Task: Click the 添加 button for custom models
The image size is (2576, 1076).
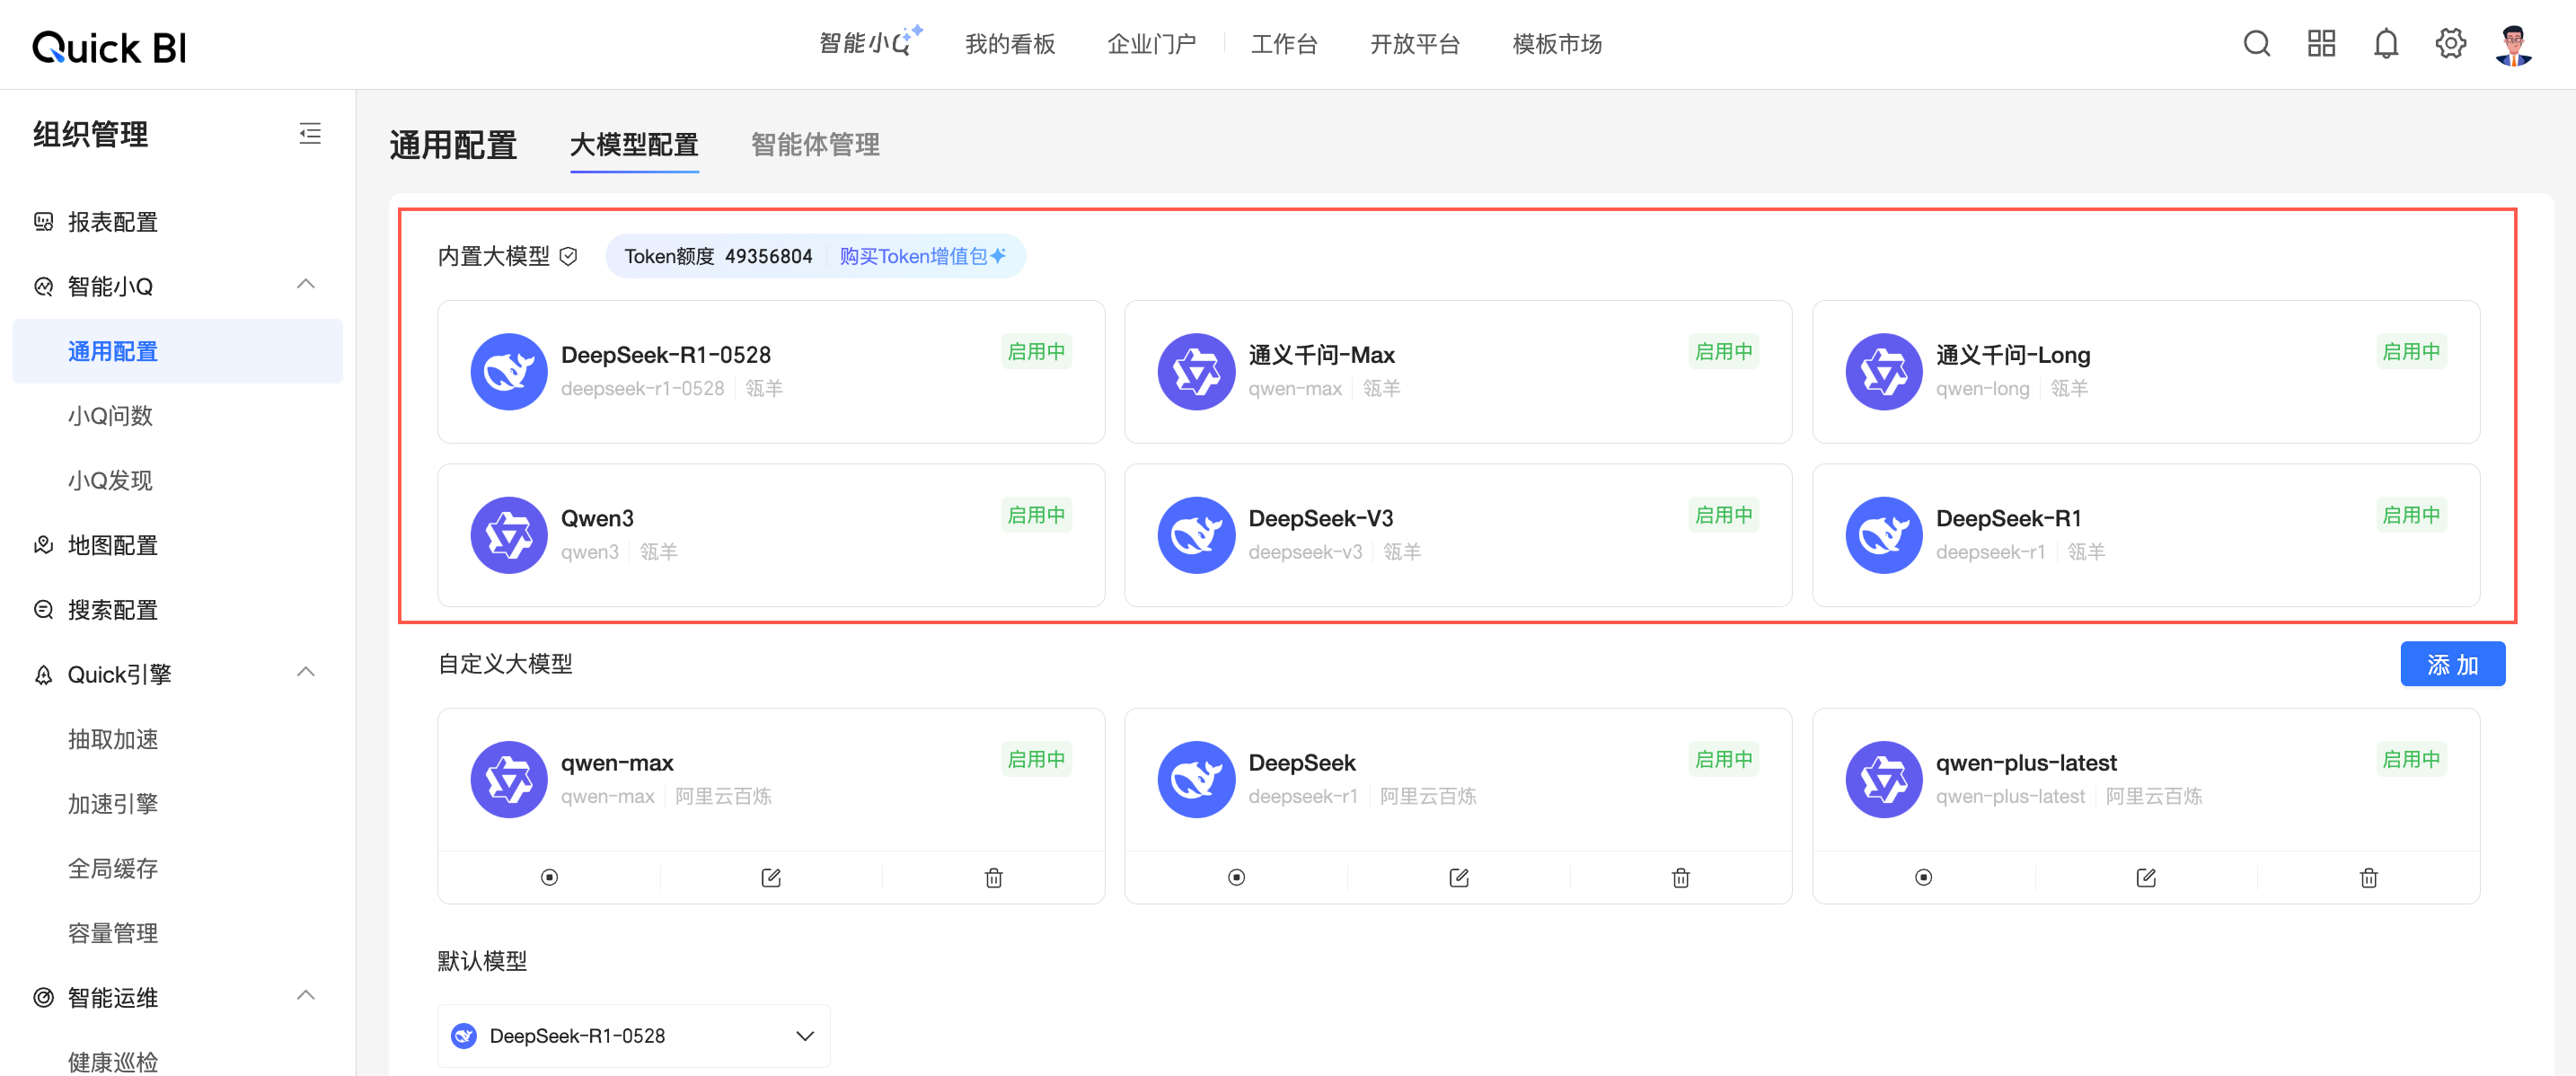Action: pos(2452,664)
